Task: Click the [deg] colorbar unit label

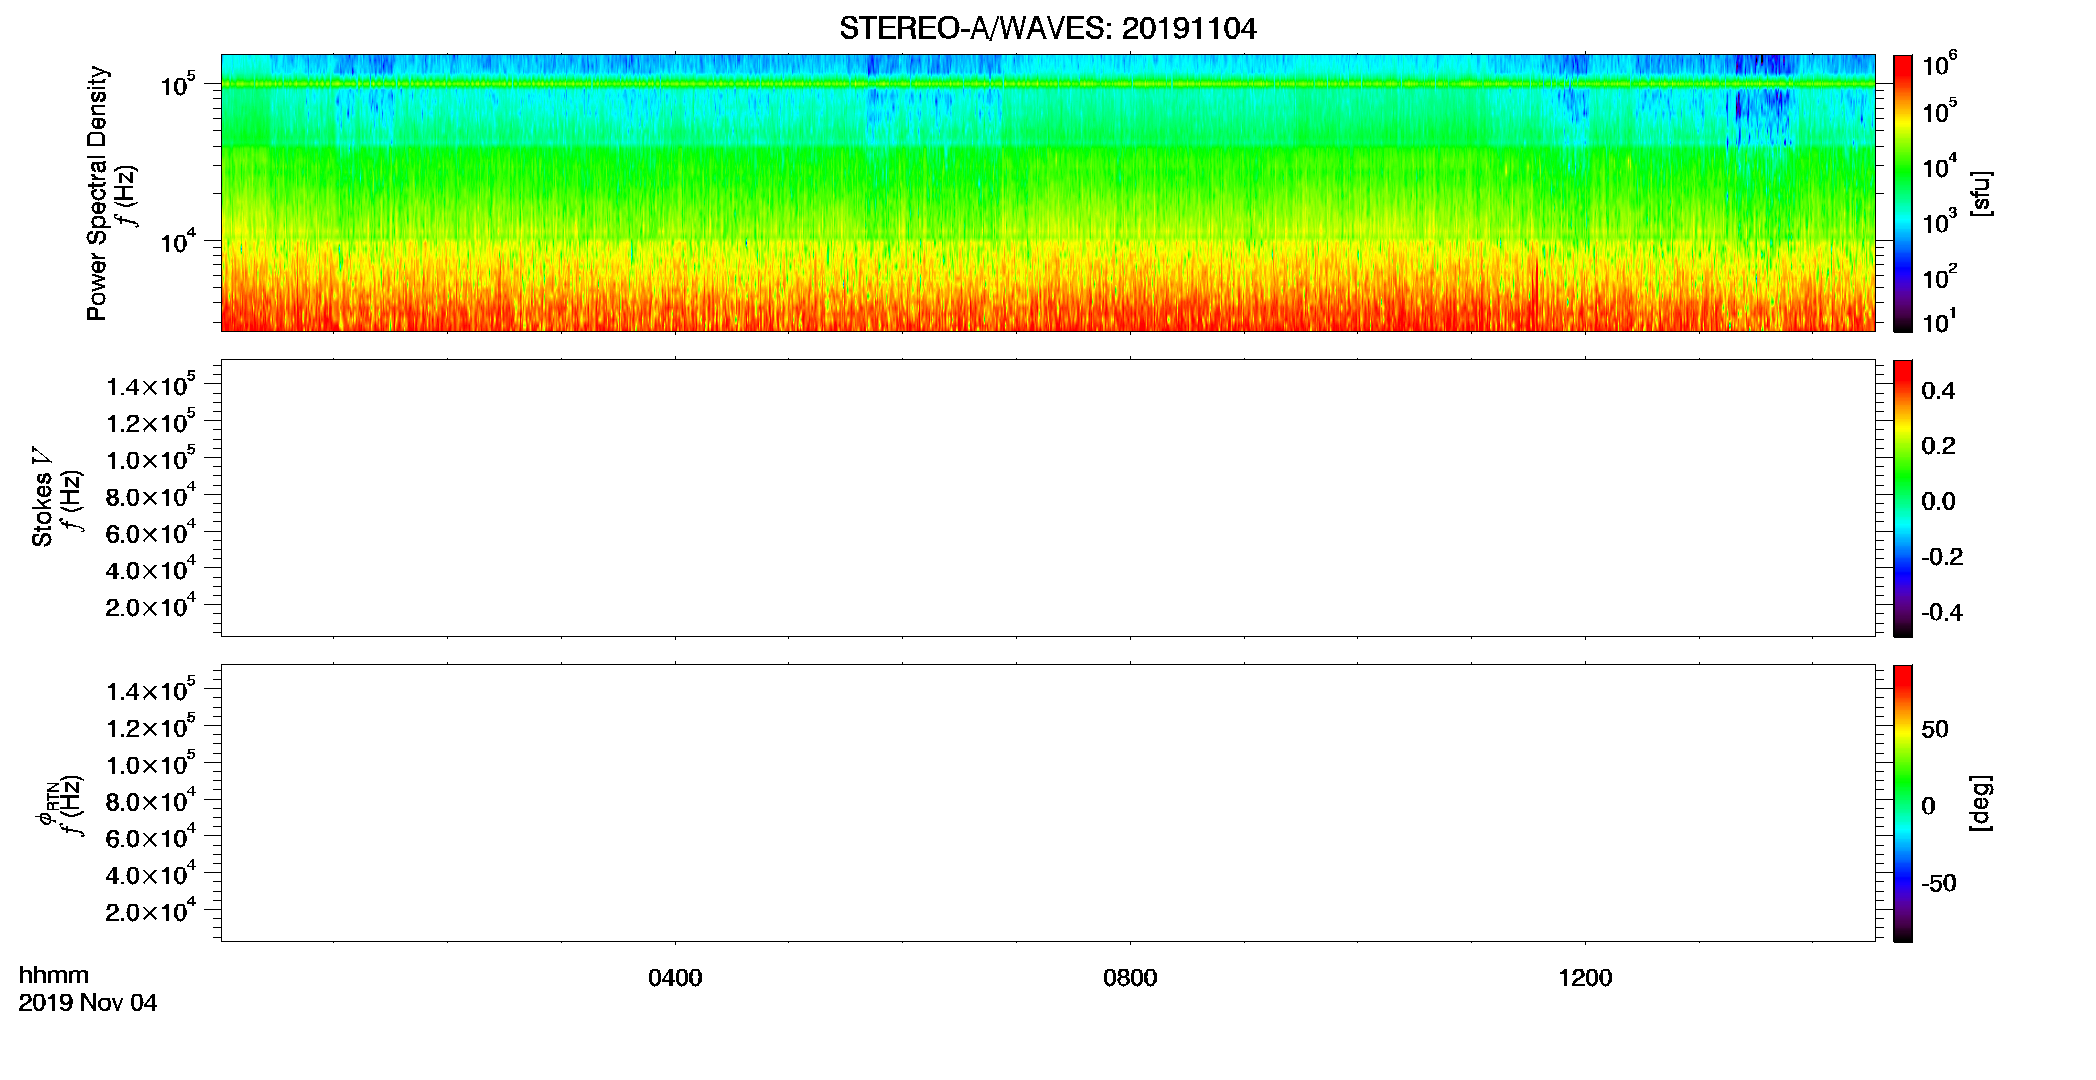Action: tap(1981, 803)
